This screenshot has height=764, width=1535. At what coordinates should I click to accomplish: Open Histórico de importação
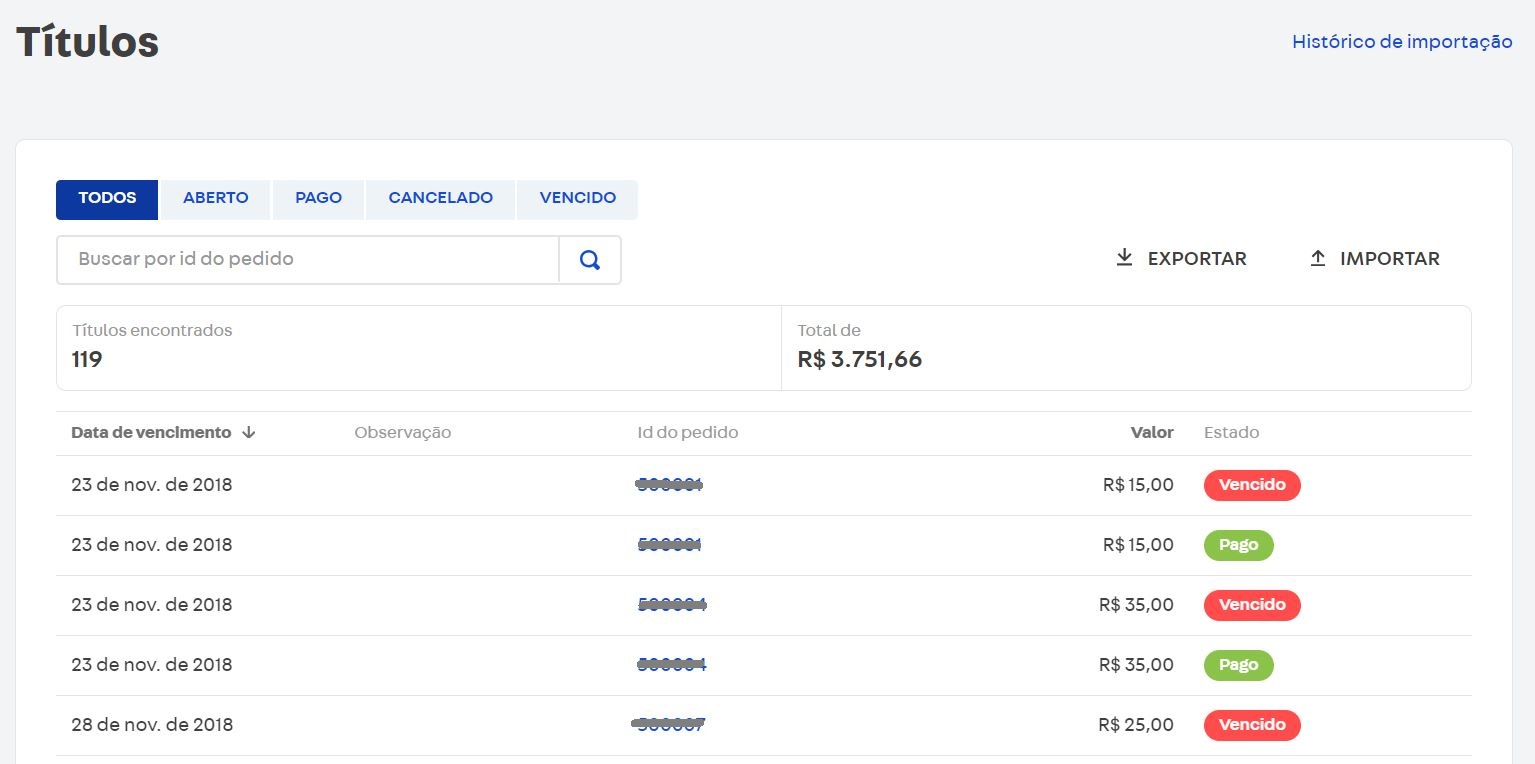pyautogui.click(x=1401, y=41)
